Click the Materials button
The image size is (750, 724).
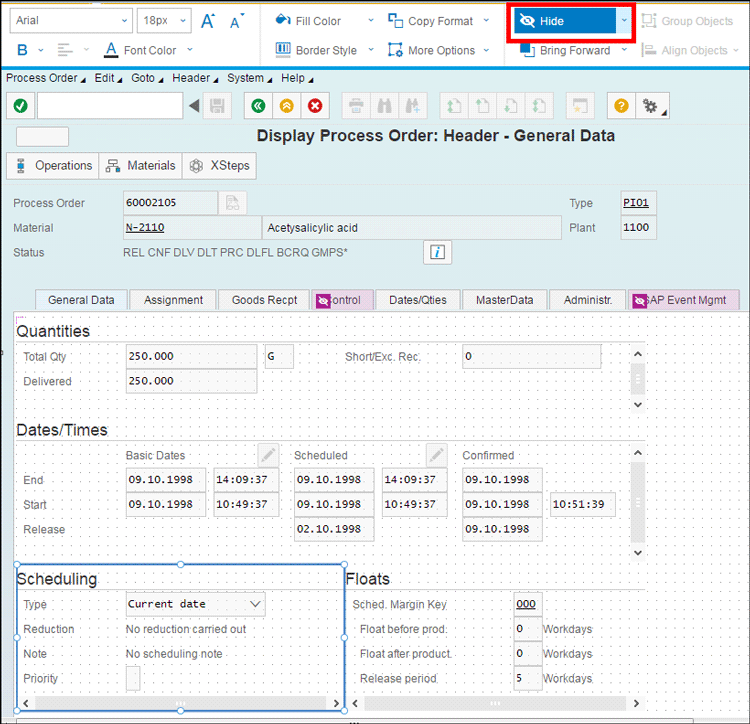[x=141, y=166]
